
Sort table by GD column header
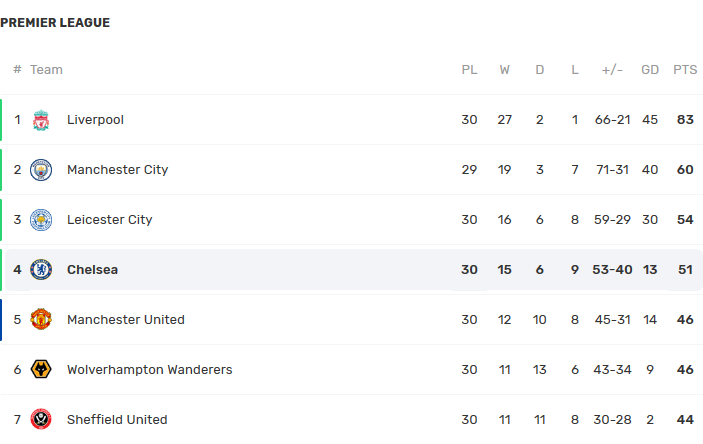pos(650,70)
